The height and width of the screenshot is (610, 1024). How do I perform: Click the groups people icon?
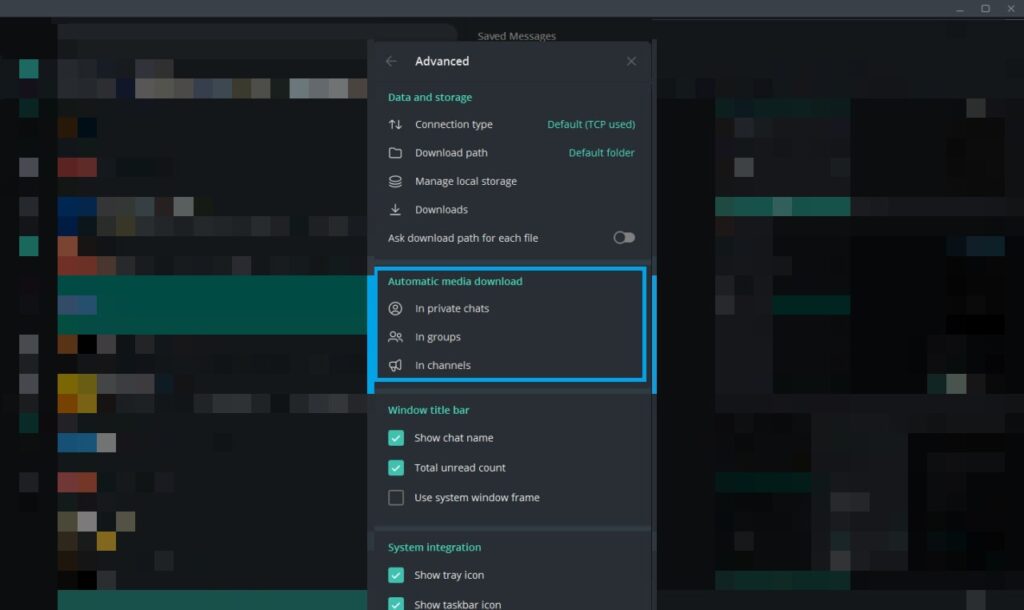(395, 337)
